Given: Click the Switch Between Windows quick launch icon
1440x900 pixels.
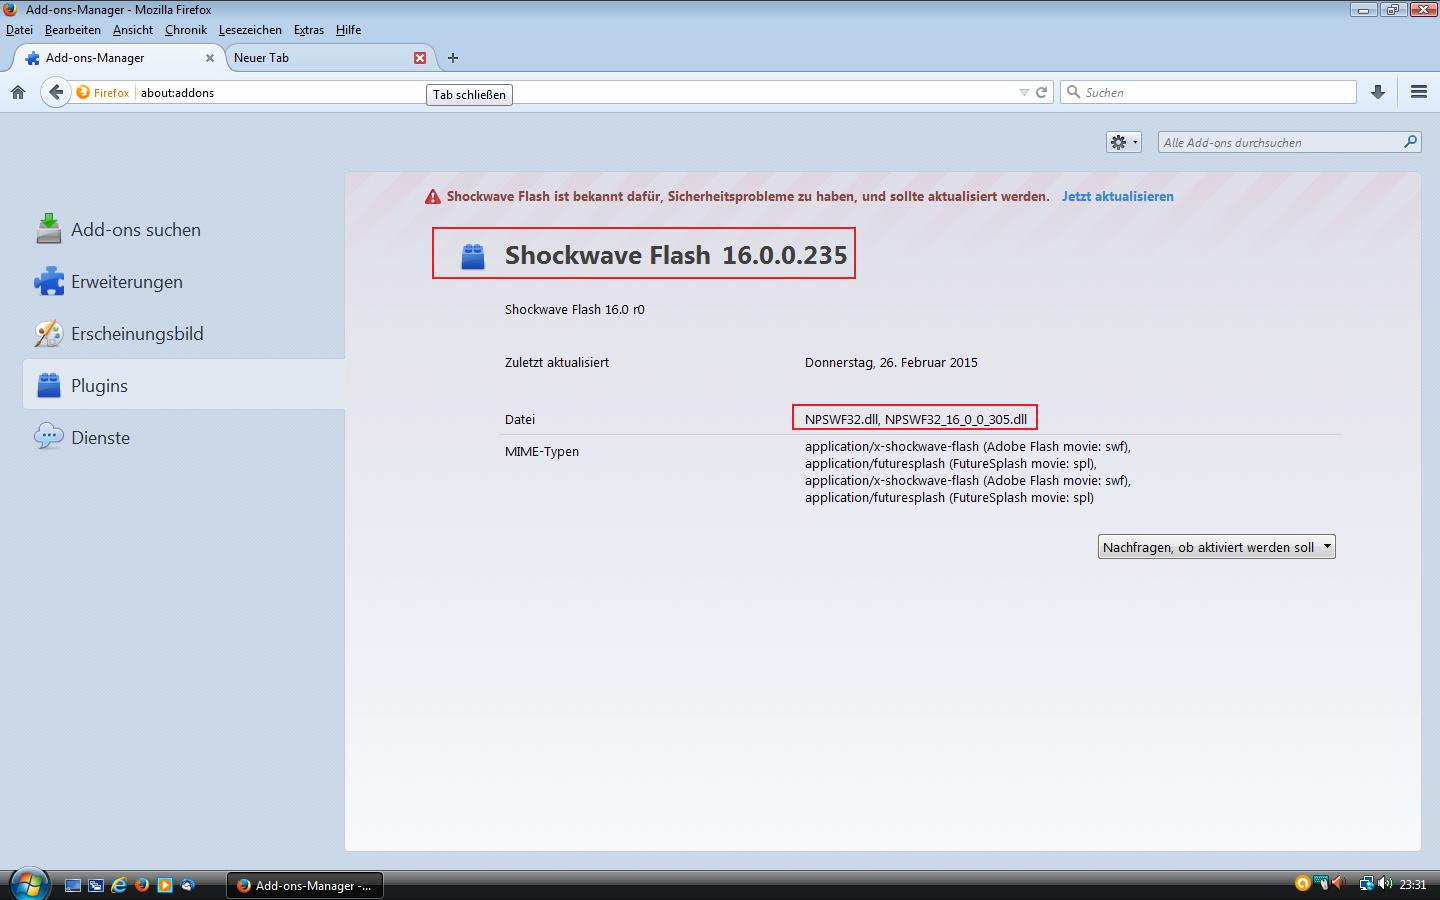Looking at the screenshot, I should (96, 885).
